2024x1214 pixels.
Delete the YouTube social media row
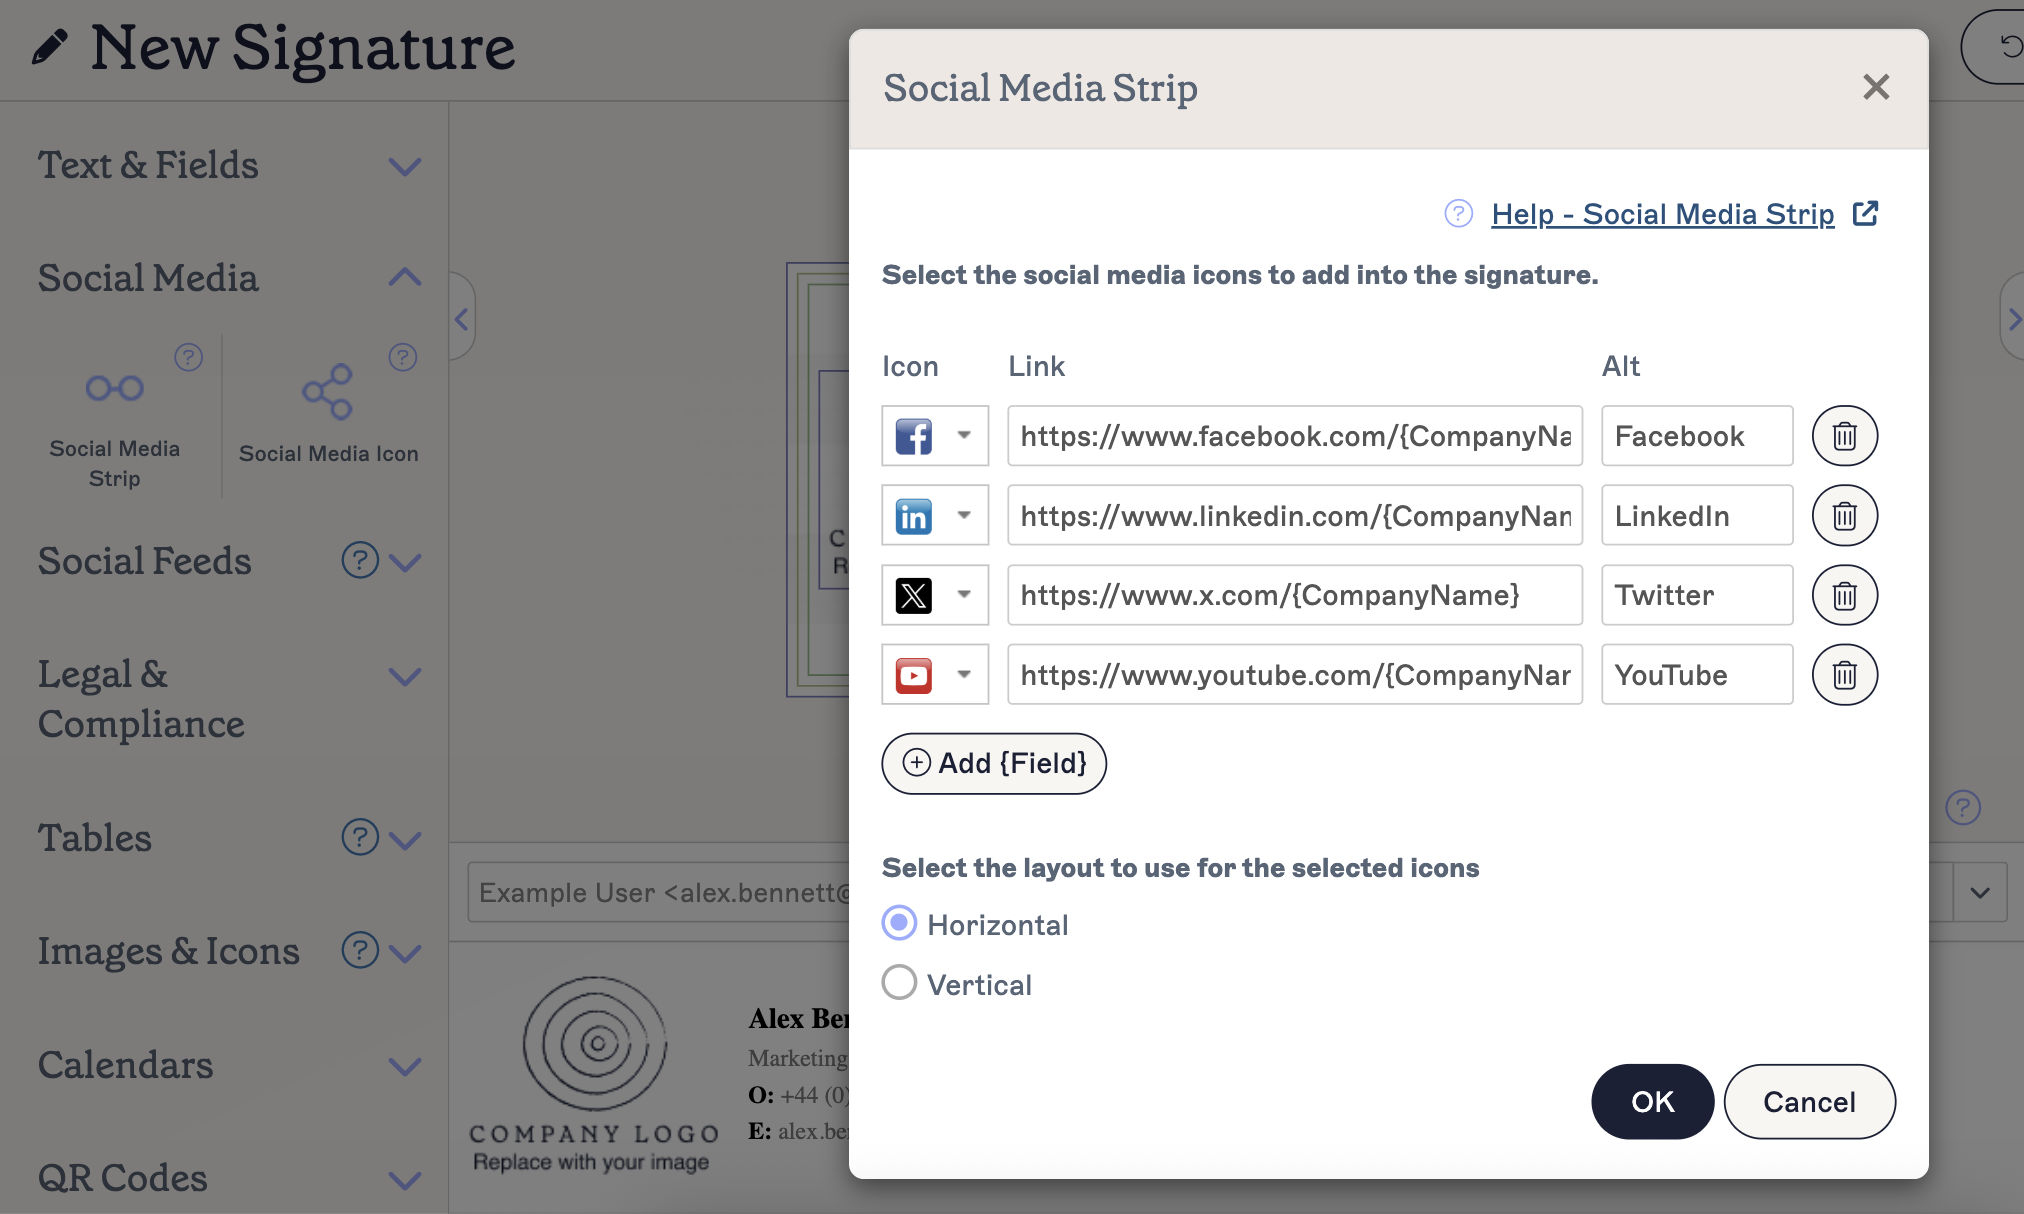click(1845, 674)
